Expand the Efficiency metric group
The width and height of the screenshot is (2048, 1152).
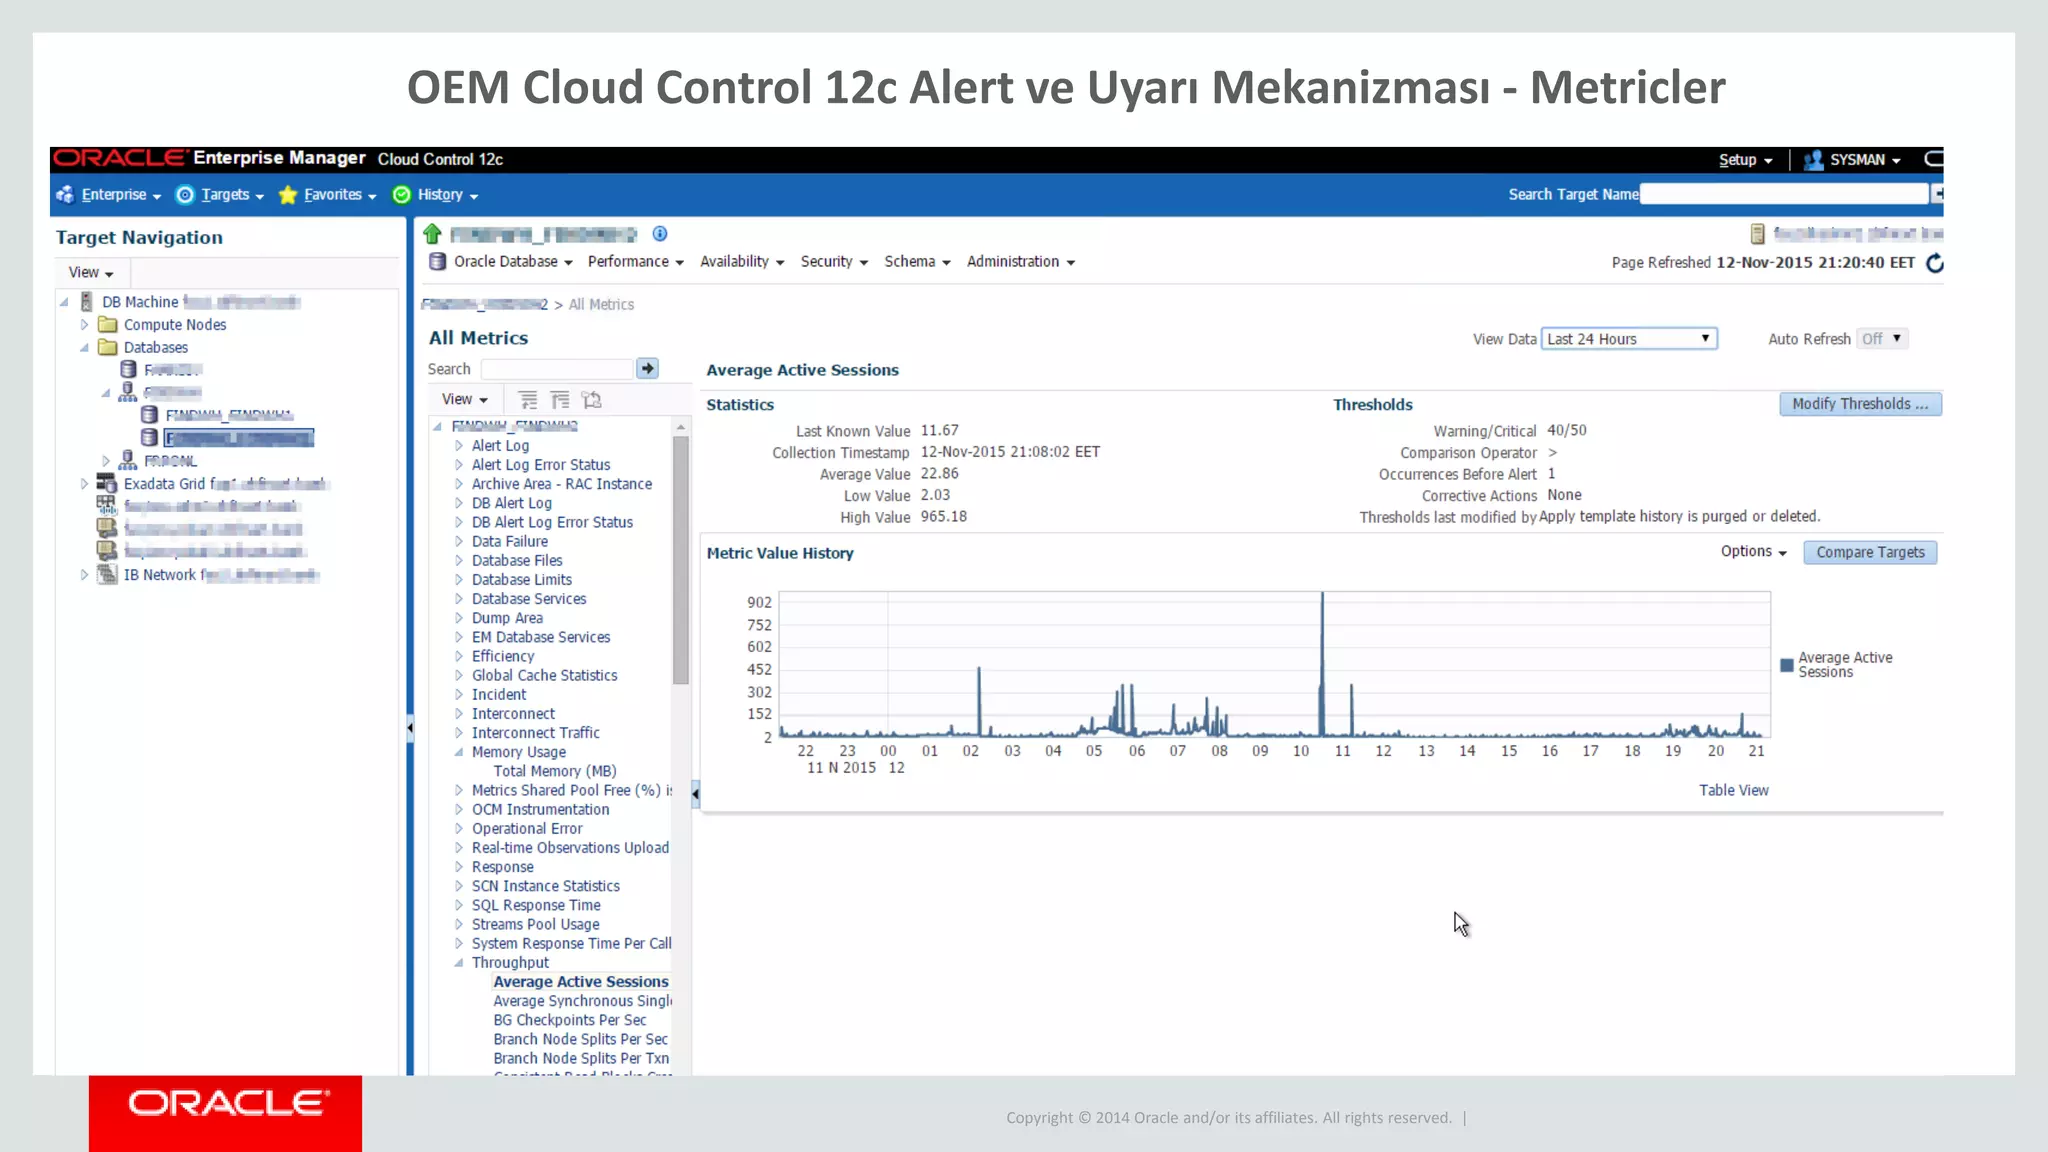click(459, 657)
